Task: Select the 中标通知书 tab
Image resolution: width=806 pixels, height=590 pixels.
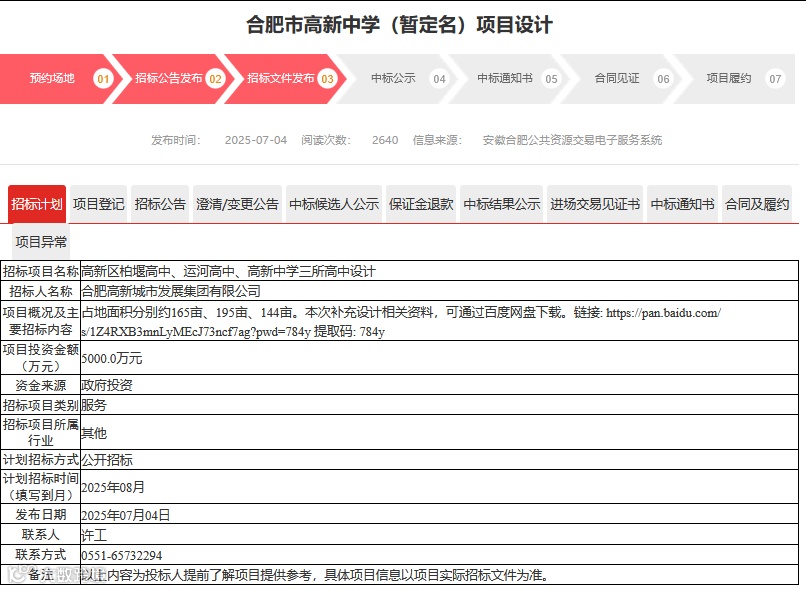Action: [x=683, y=204]
